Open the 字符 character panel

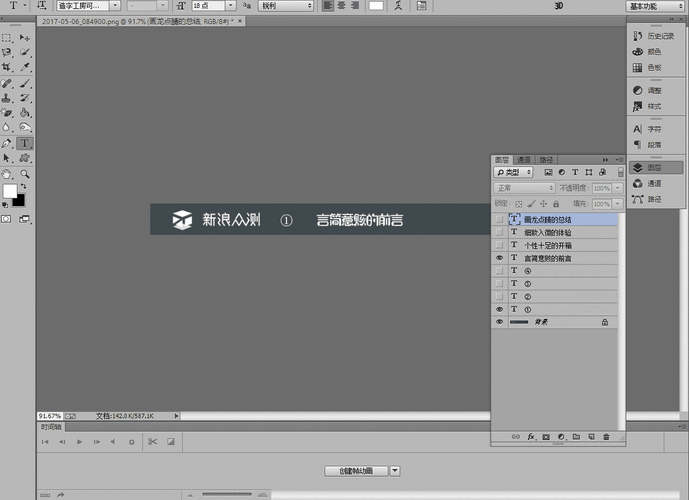pyautogui.click(x=656, y=129)
